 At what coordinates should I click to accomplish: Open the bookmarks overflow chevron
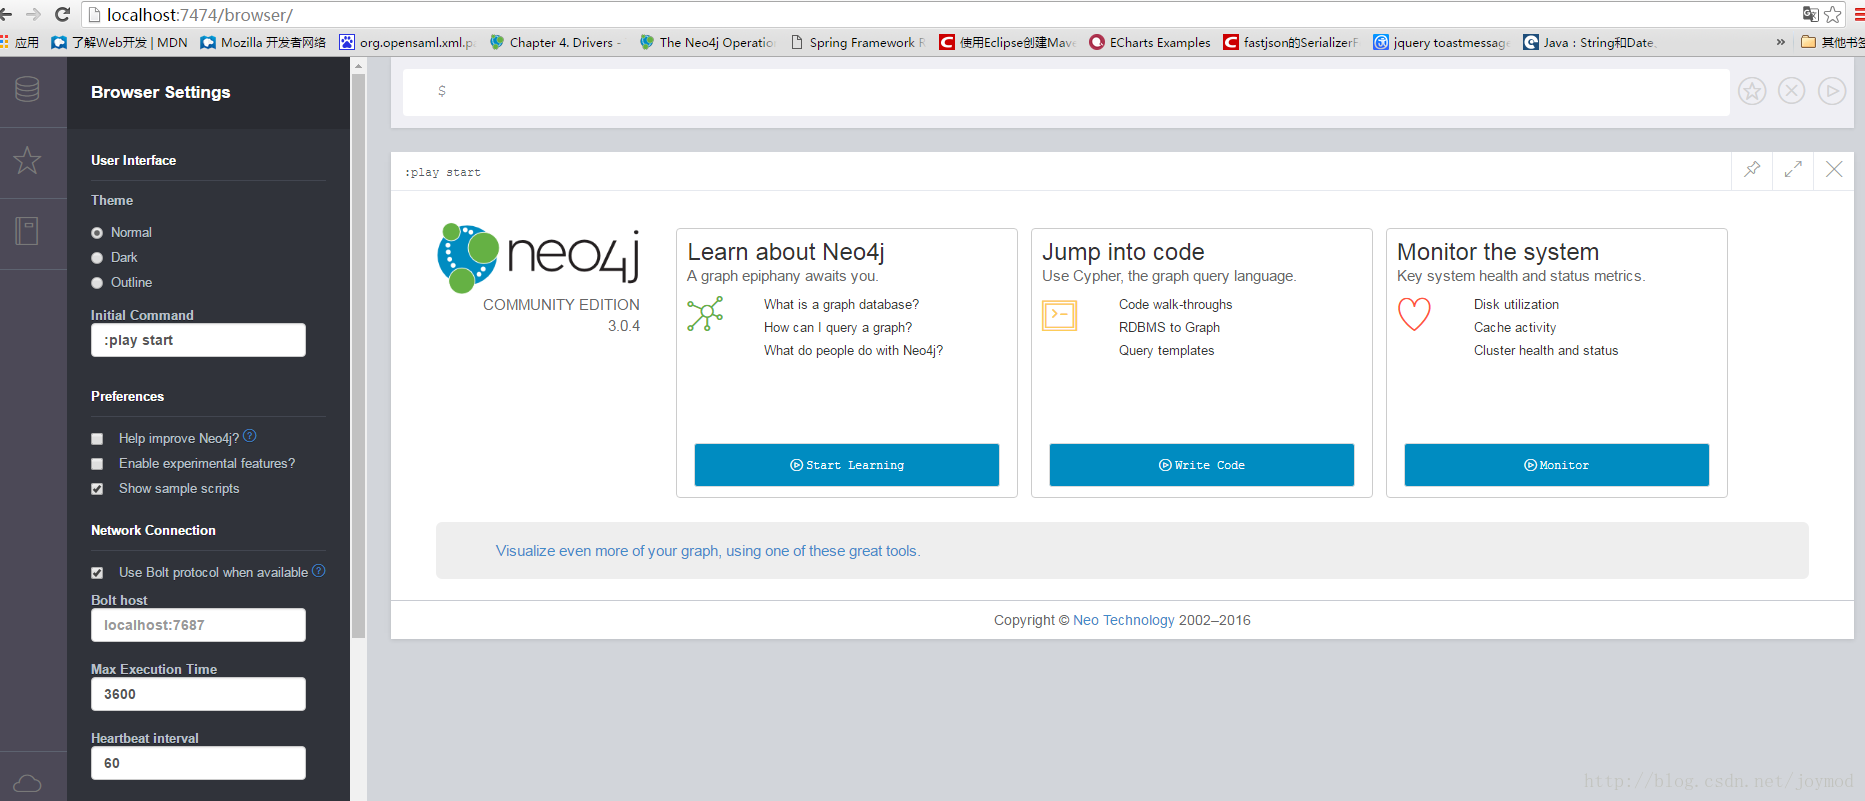coord(1781,42)
